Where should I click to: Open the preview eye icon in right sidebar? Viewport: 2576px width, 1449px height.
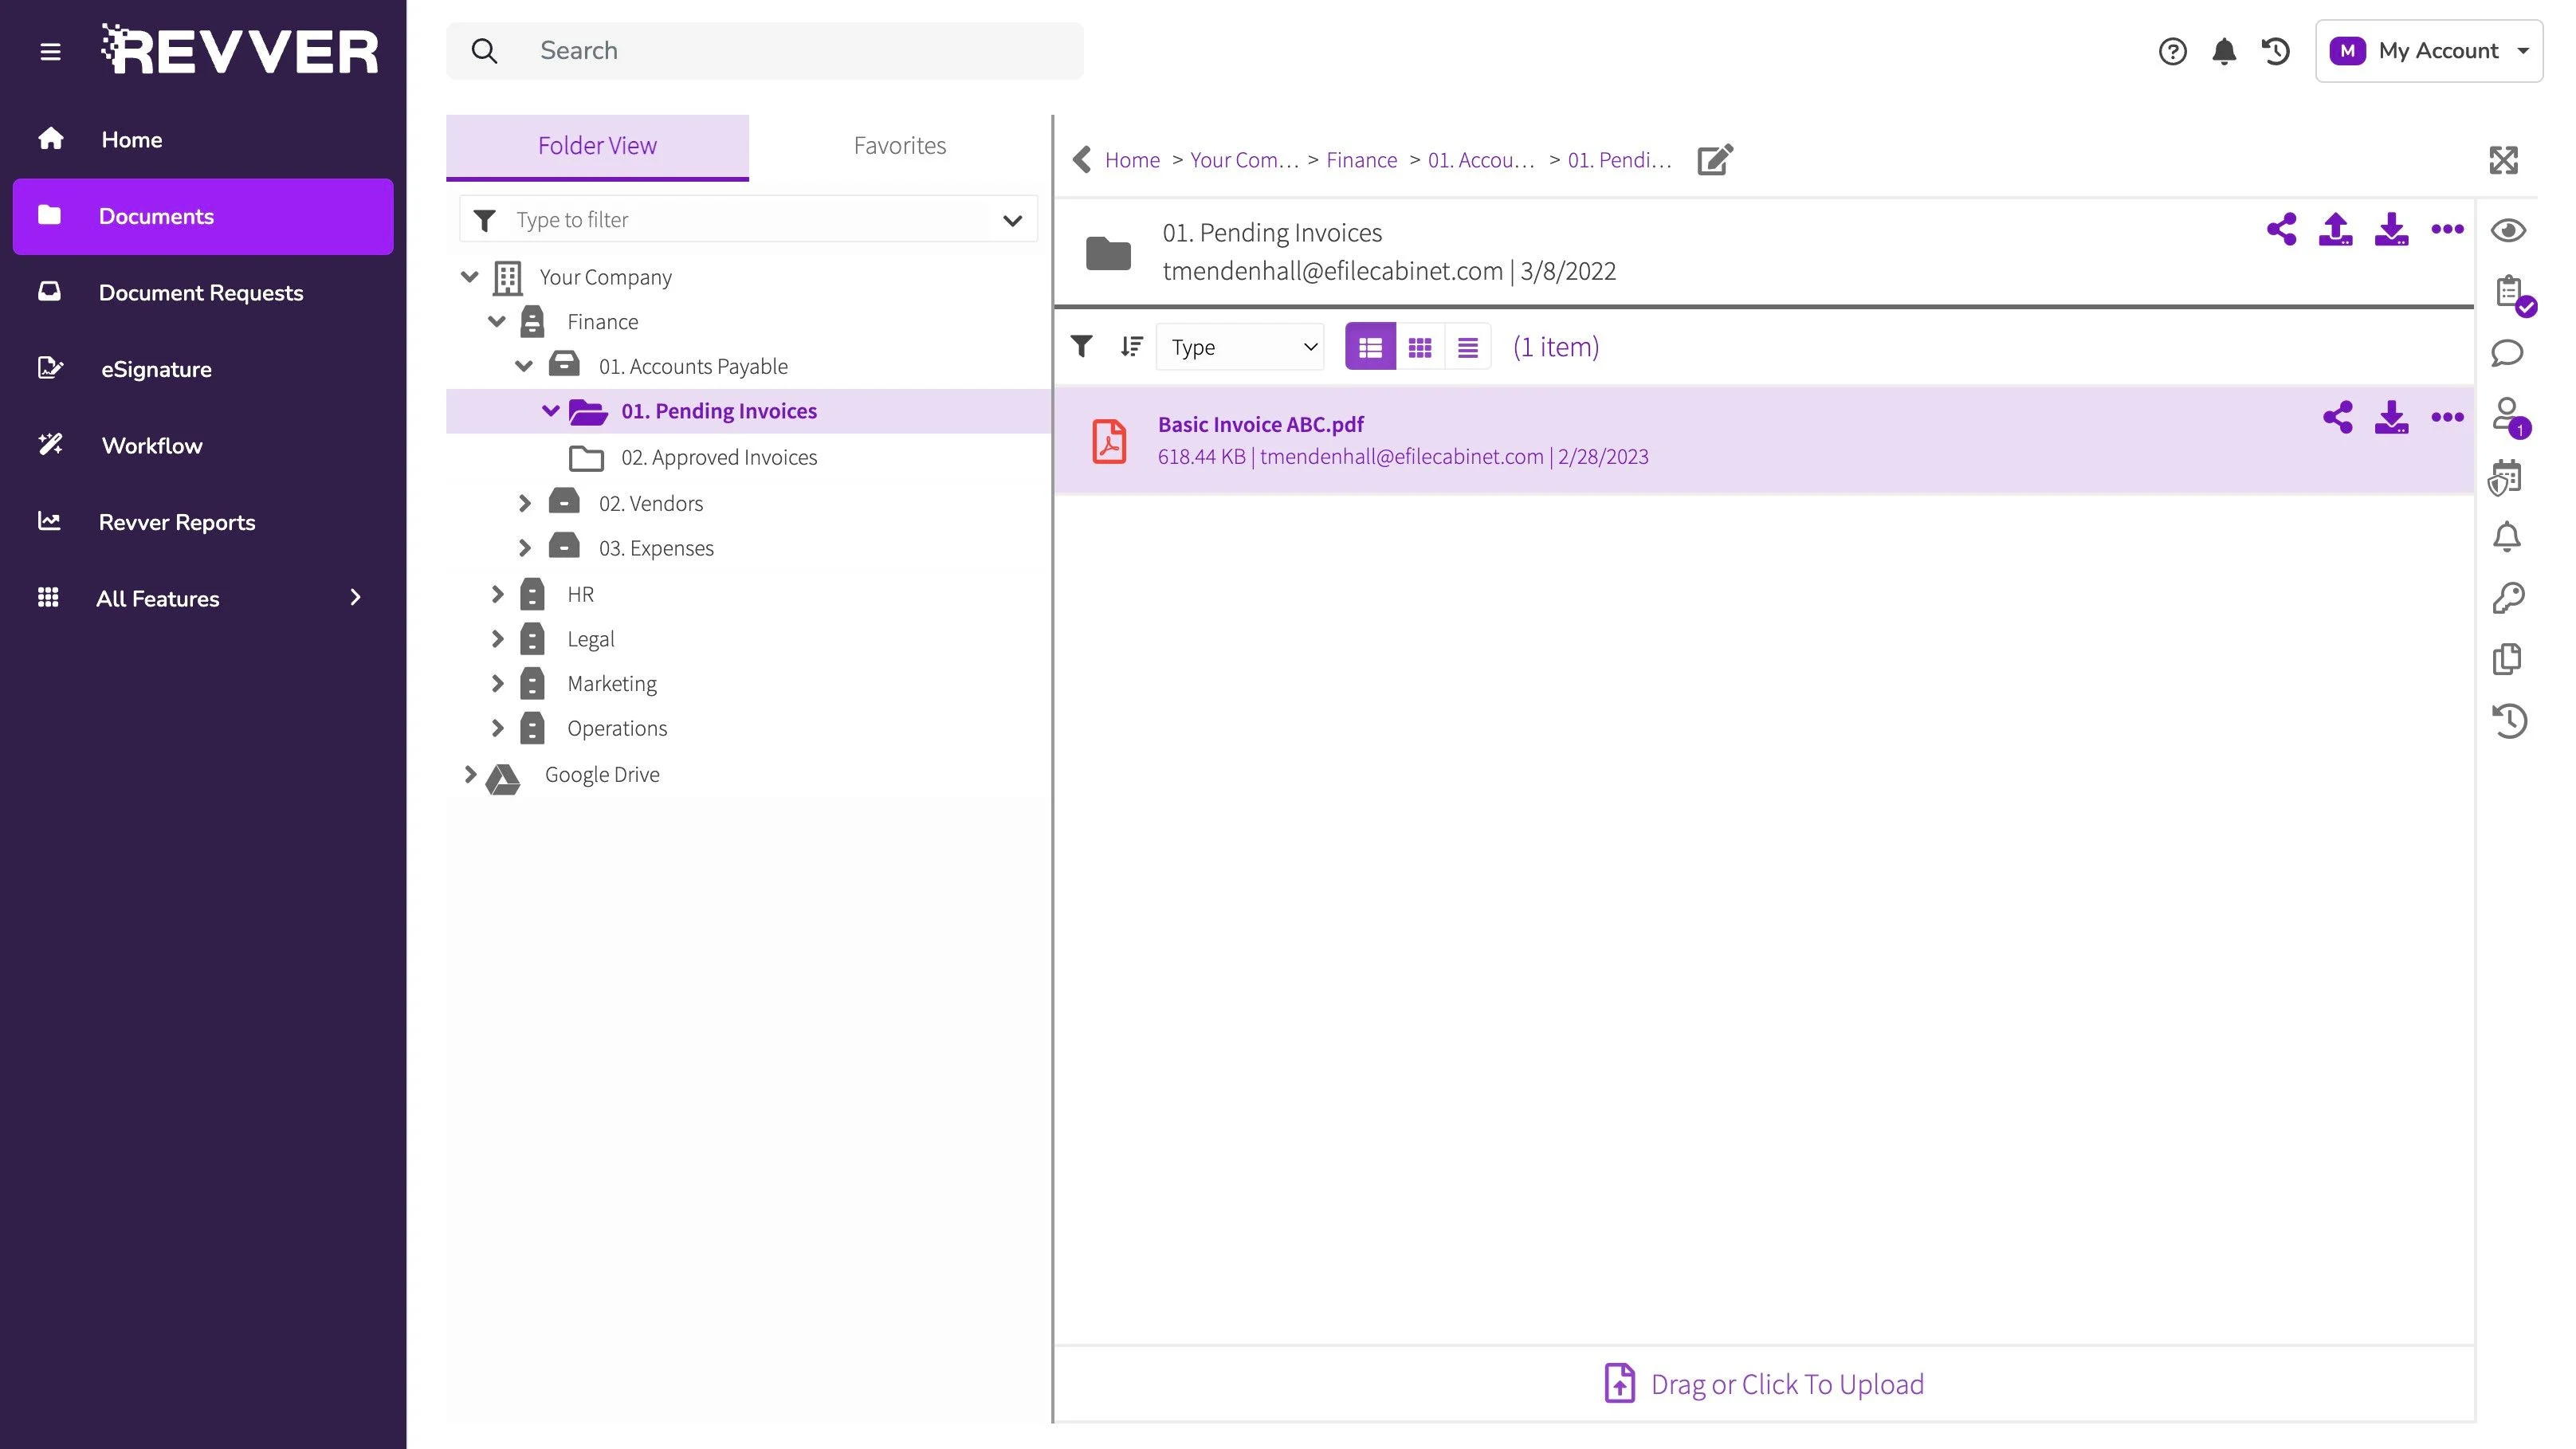click(x=2508, y=231)
